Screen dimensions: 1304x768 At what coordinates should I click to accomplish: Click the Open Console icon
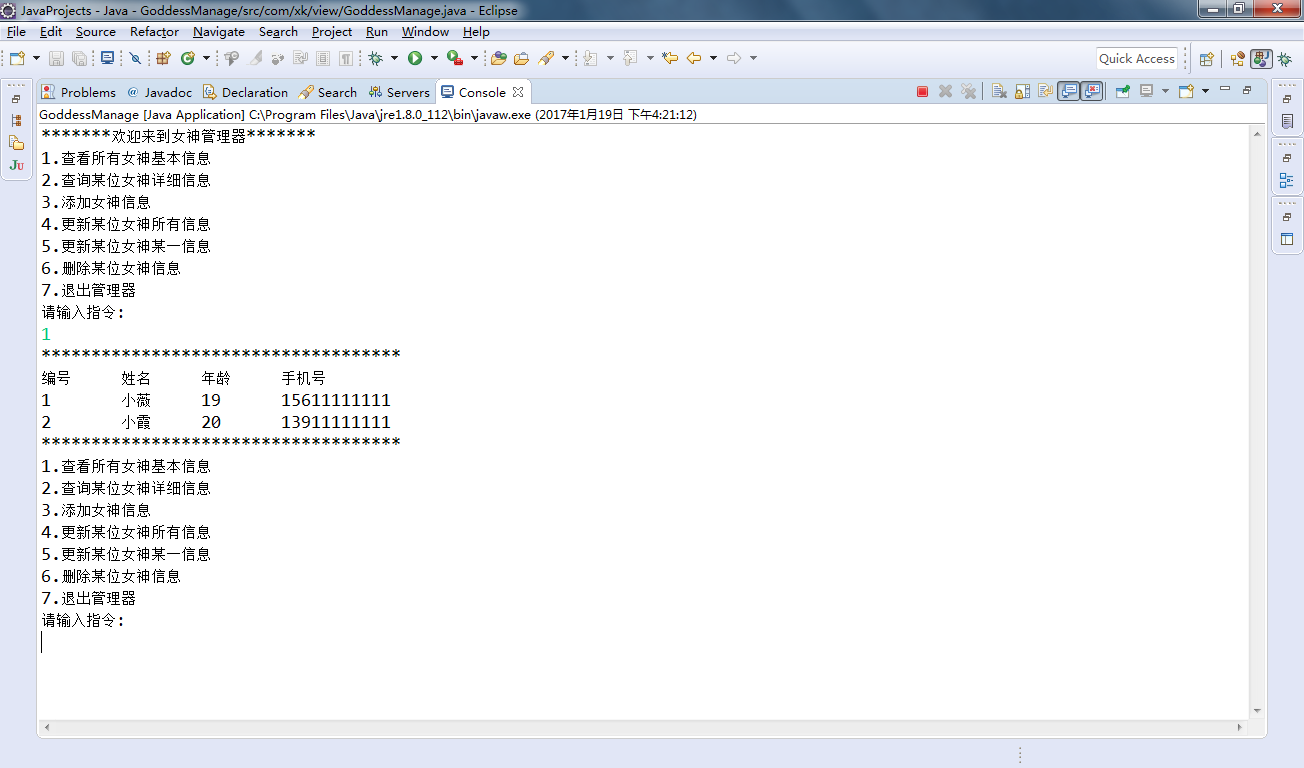coord(1186,91)
